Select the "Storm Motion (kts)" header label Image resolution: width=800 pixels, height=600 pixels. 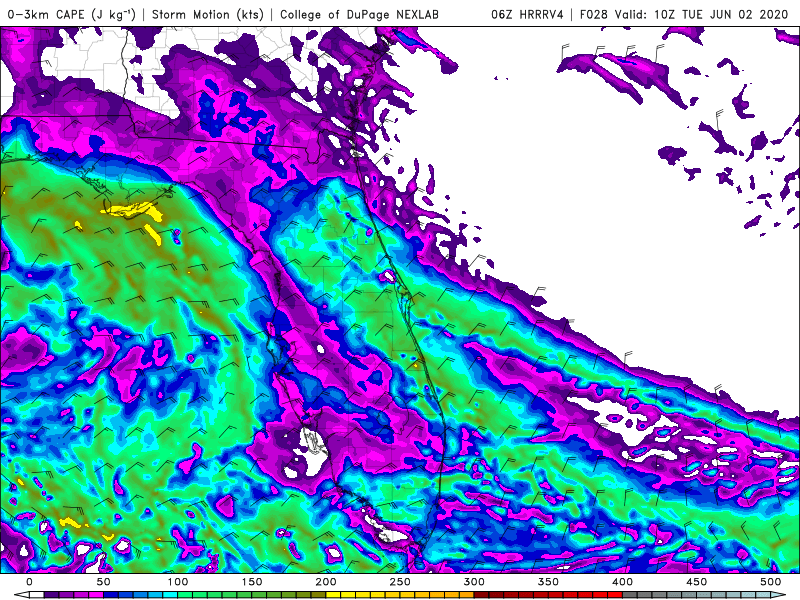click(x=208, y=14)
